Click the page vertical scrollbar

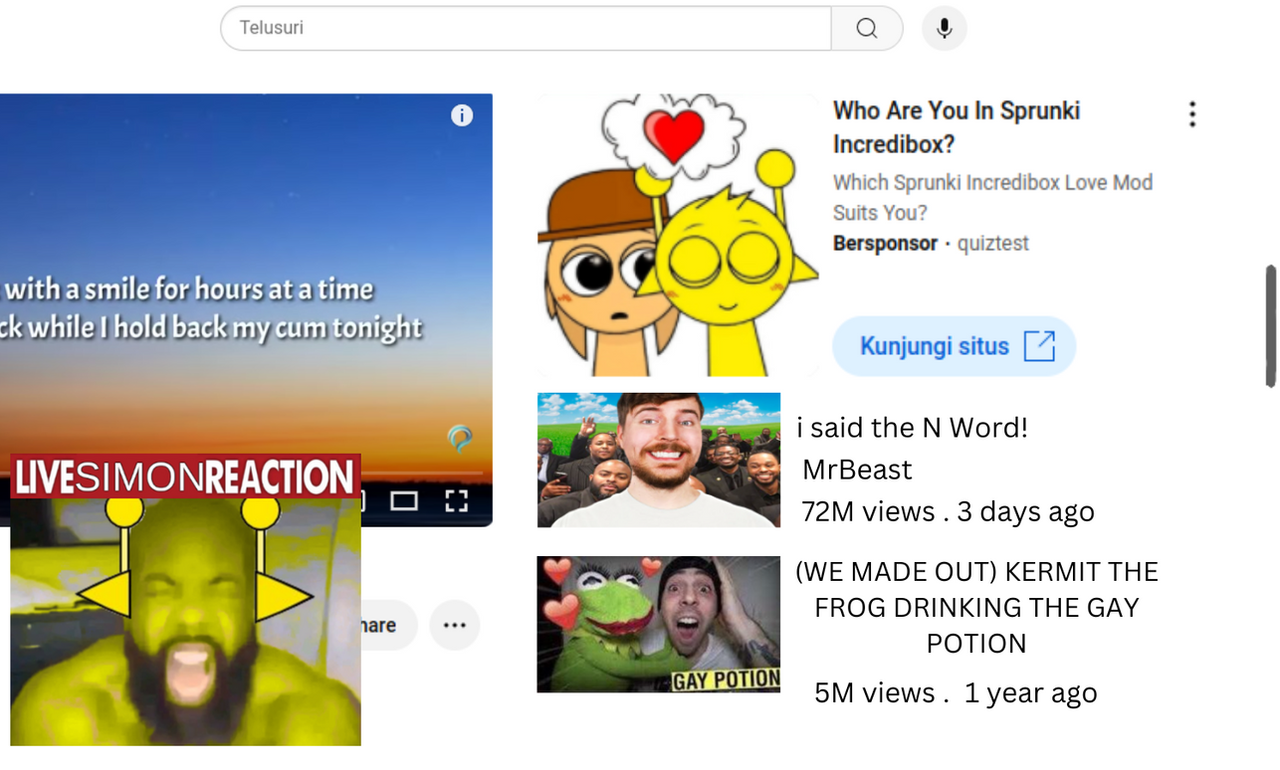(x=1270, y=326)
